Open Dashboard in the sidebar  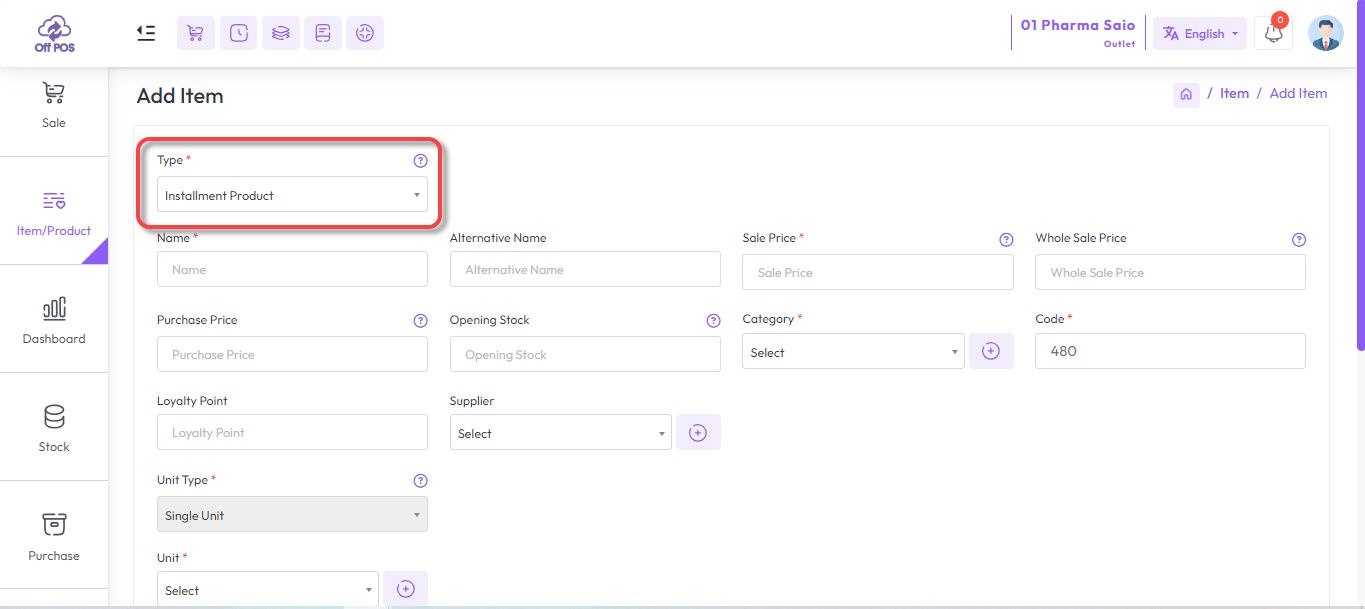[x=54, y=319]
